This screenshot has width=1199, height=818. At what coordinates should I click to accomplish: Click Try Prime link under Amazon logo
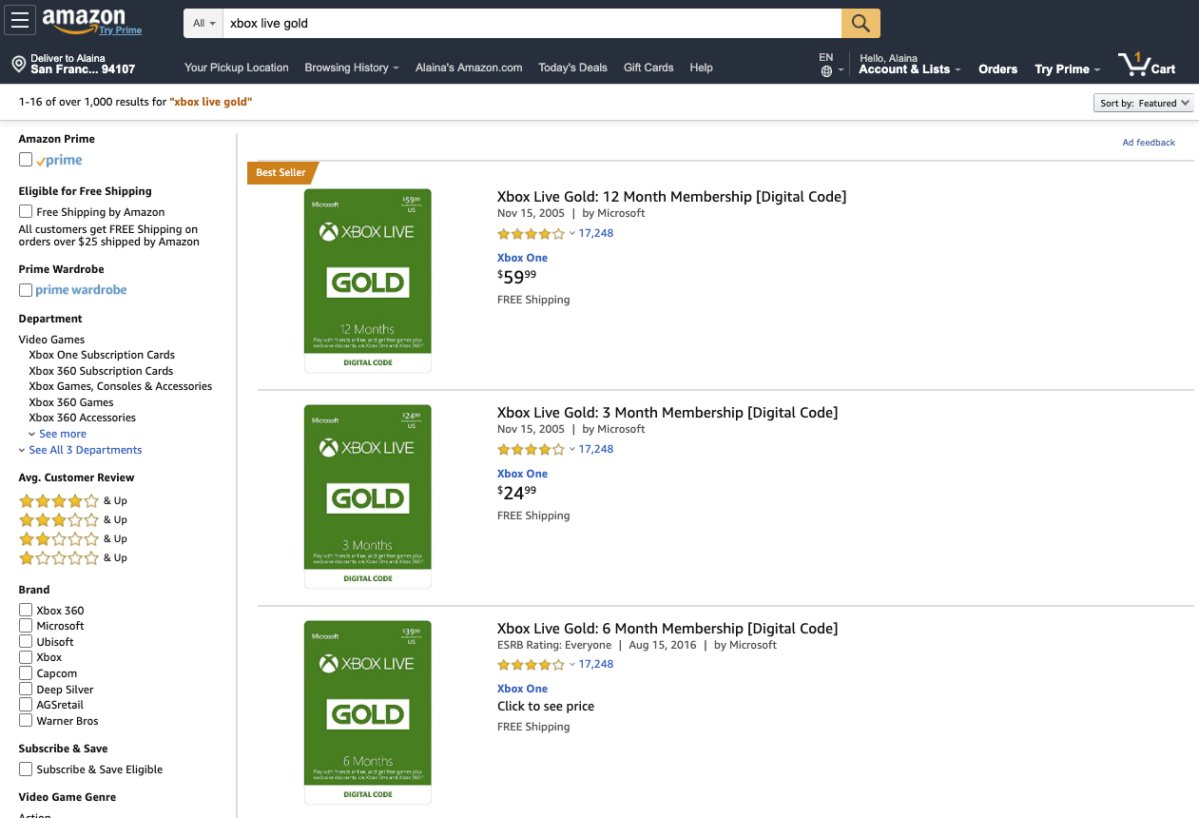(x=120, y=31)
